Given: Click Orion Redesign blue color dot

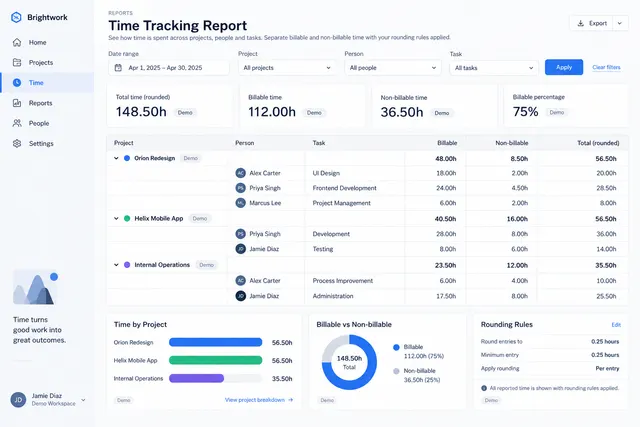Looking at the screenshot, I should point(127,158).
